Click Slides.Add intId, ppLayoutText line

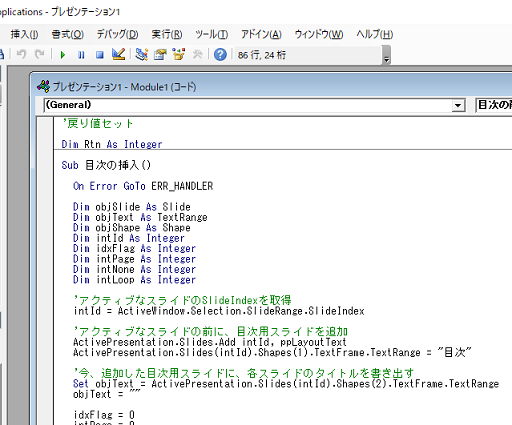(210, 342)
